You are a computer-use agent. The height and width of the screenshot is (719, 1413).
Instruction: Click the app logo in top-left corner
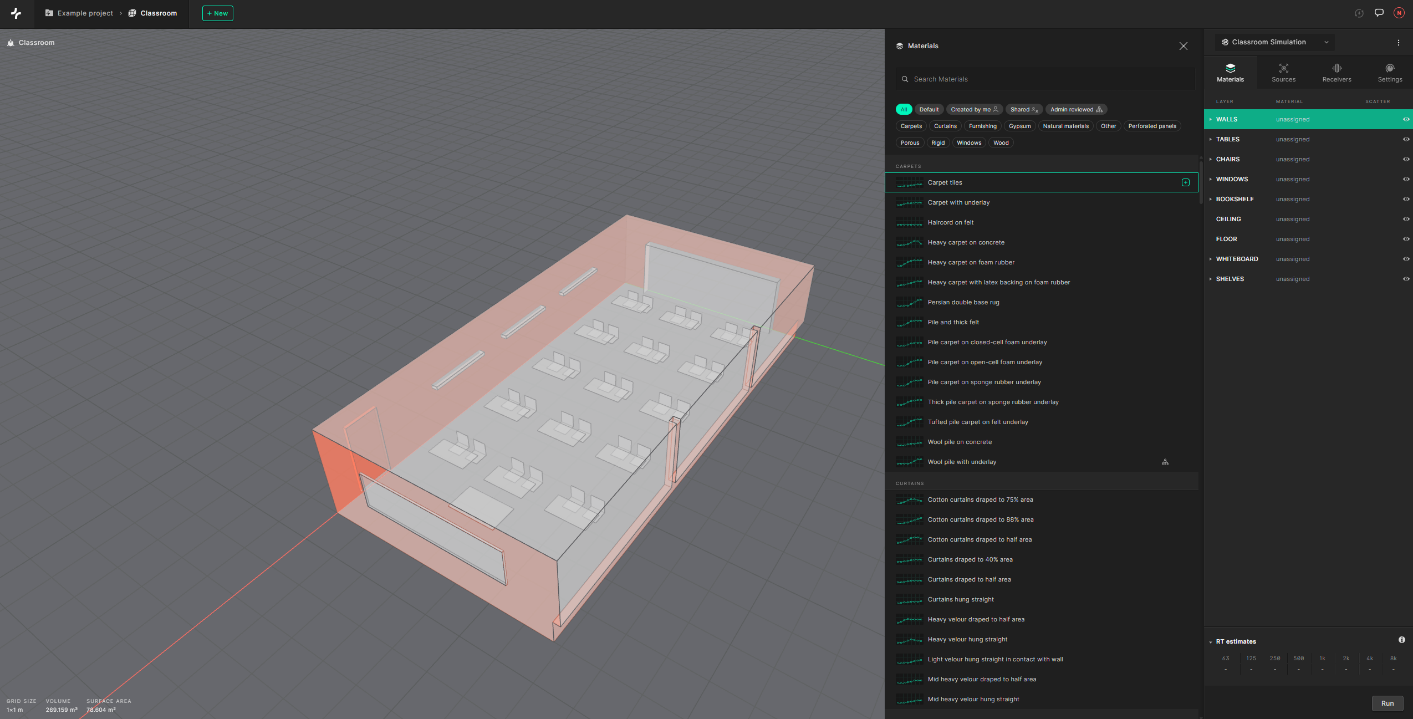tap(15, 13)
